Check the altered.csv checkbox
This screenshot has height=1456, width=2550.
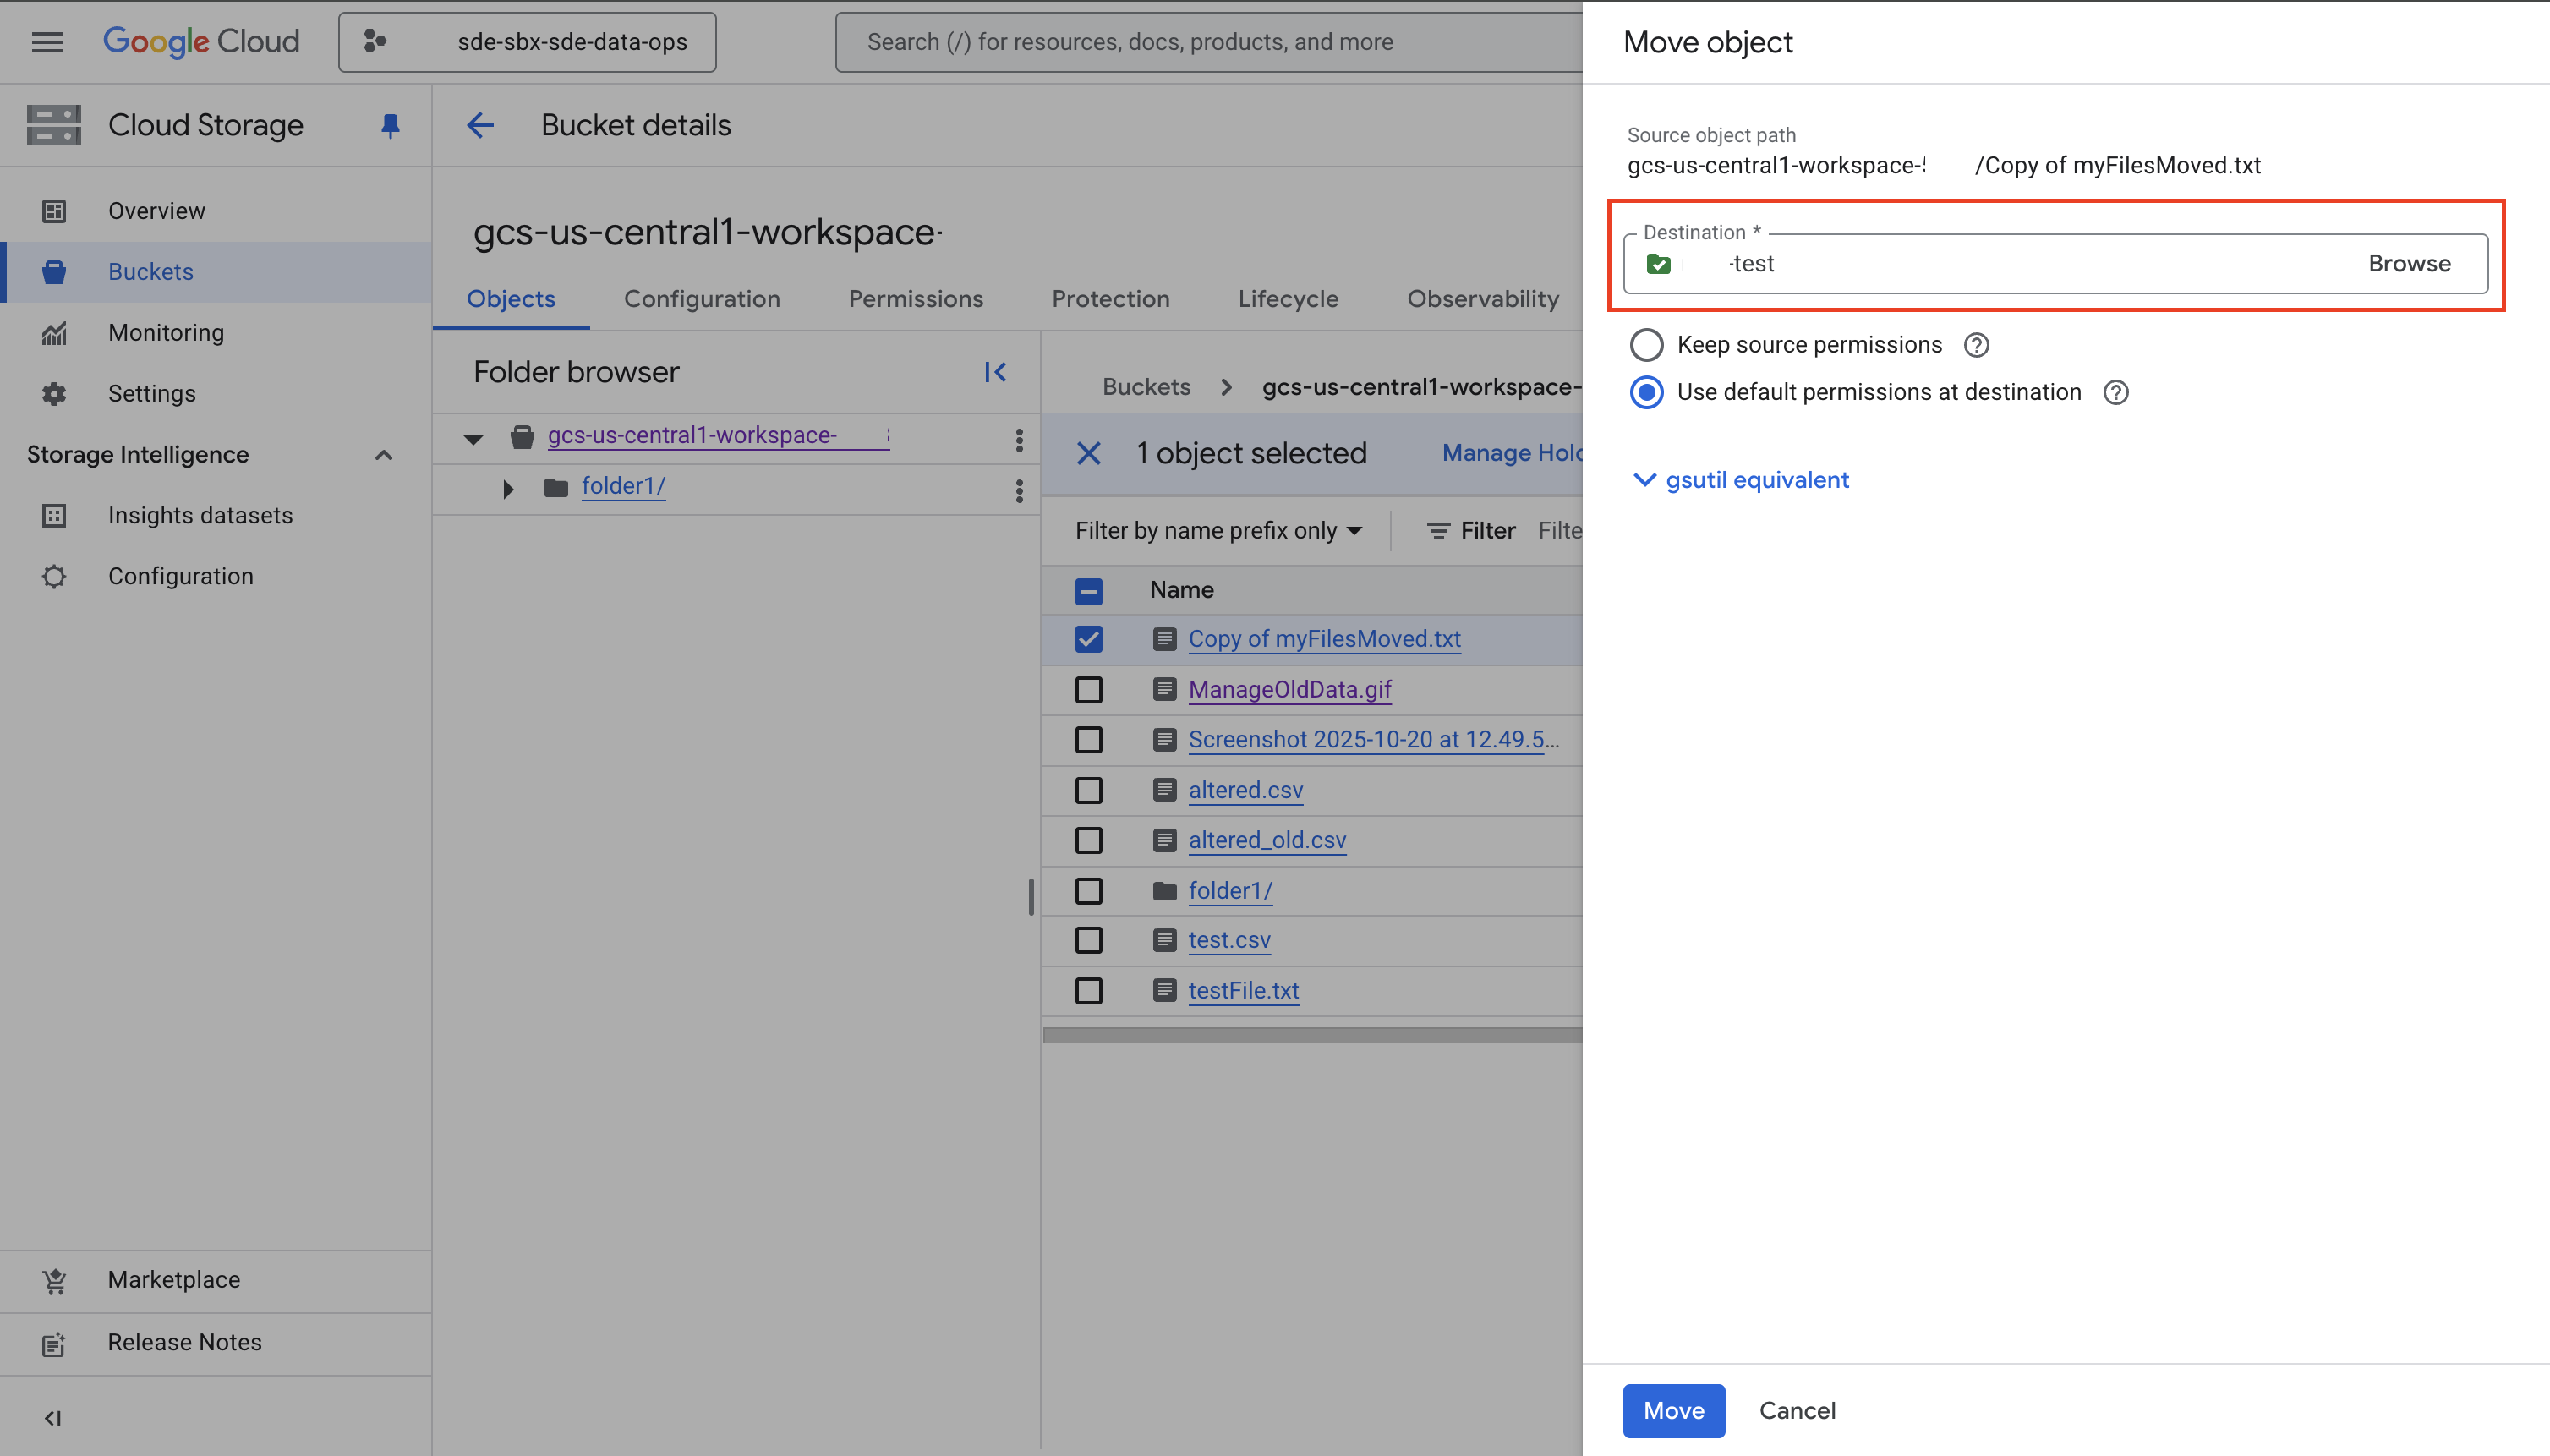point(1088,790)
